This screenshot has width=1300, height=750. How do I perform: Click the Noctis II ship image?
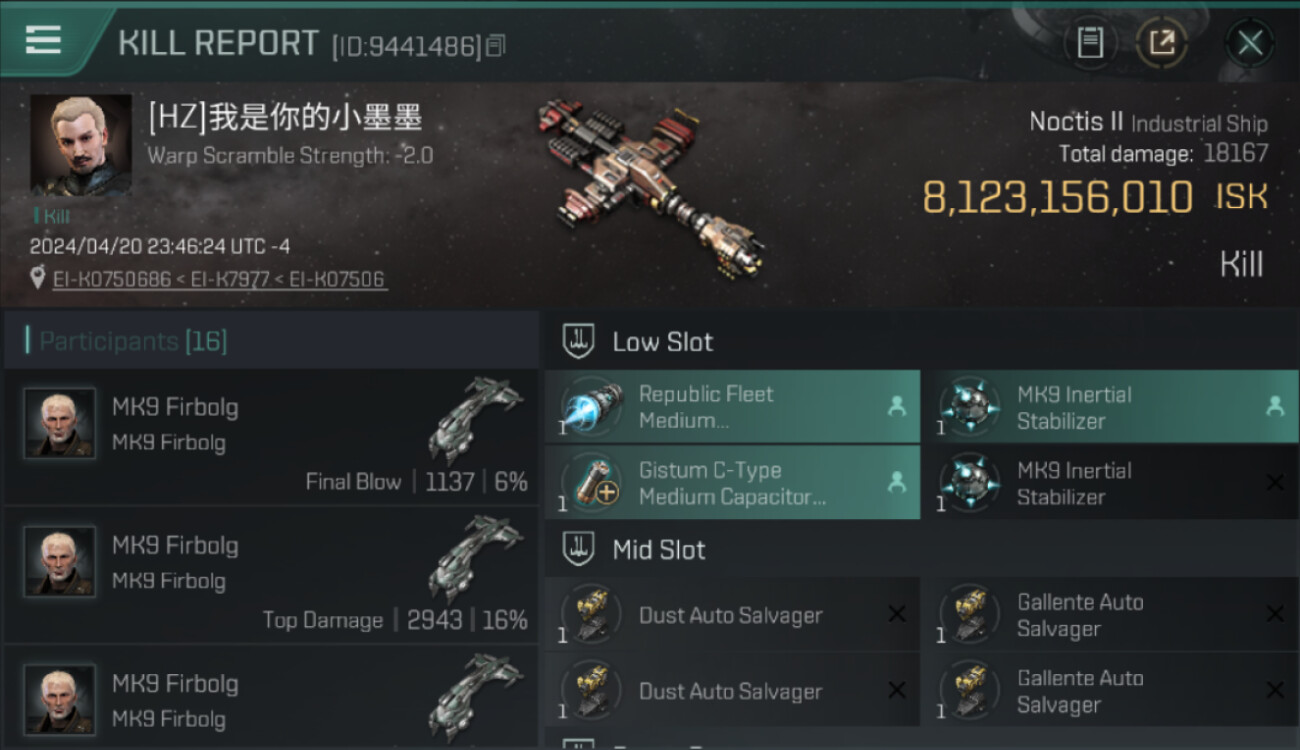tap(649, 186)
